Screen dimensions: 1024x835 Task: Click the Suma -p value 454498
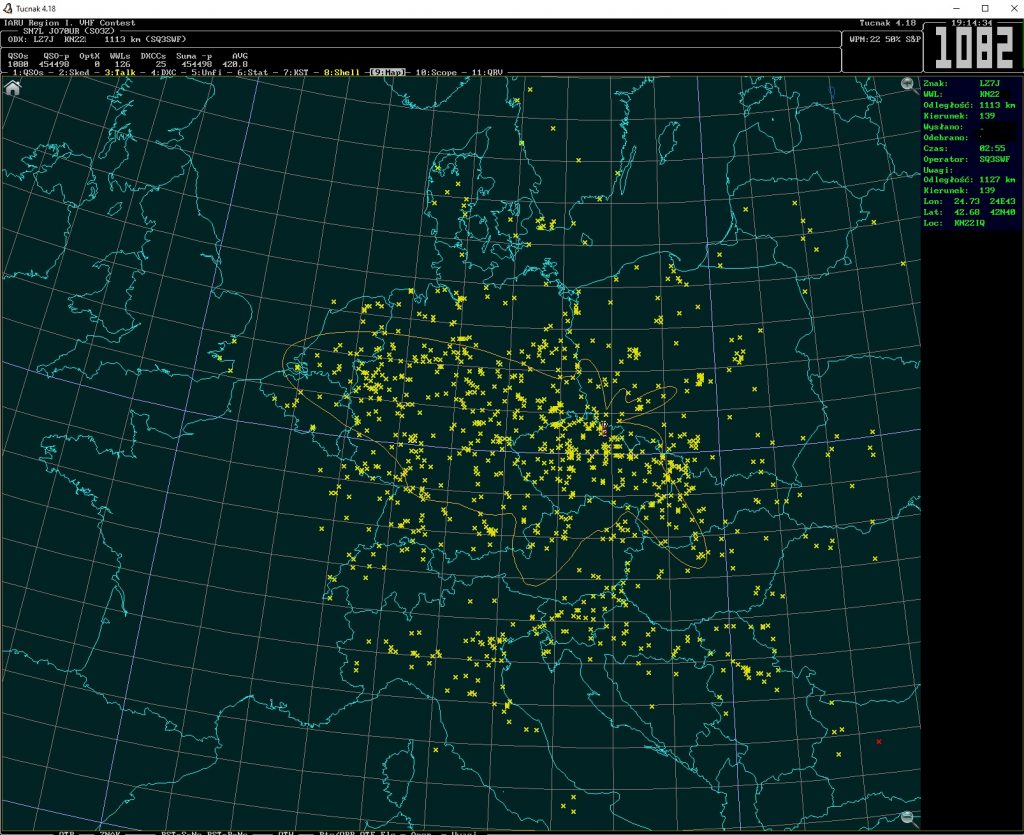pyautogui.click(x=197, y=64)
